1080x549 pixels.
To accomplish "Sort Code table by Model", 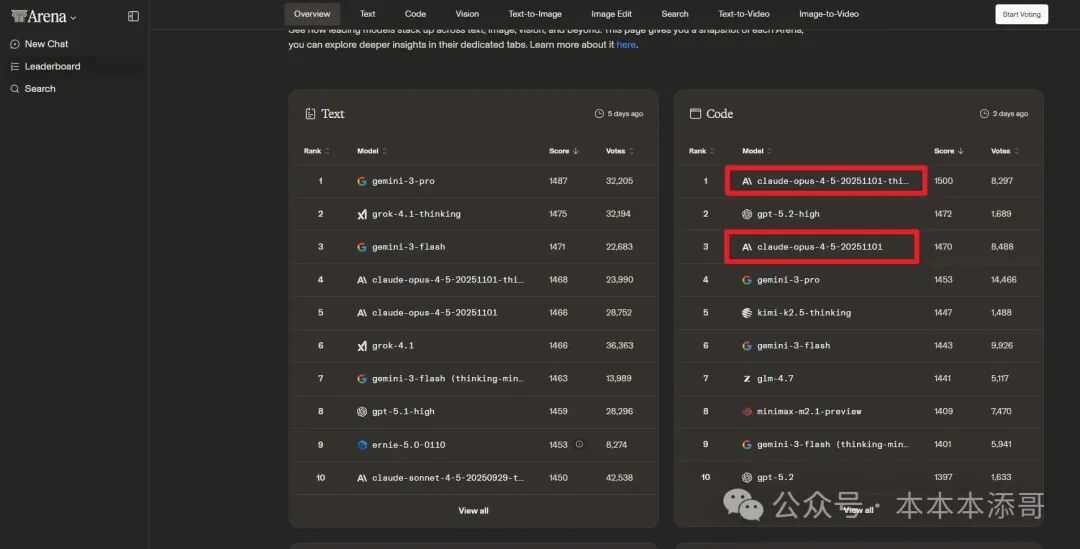I will click(757, 151).
